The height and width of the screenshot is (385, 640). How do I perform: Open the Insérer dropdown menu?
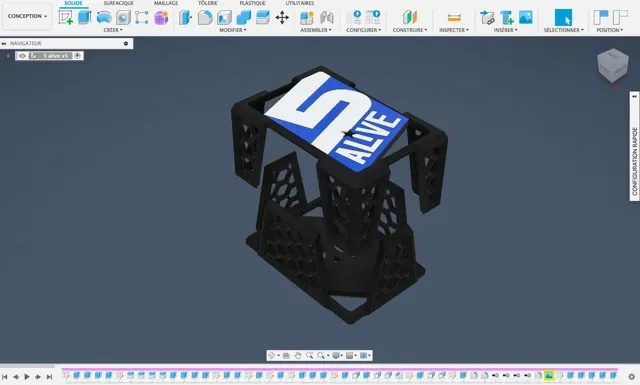506,30
